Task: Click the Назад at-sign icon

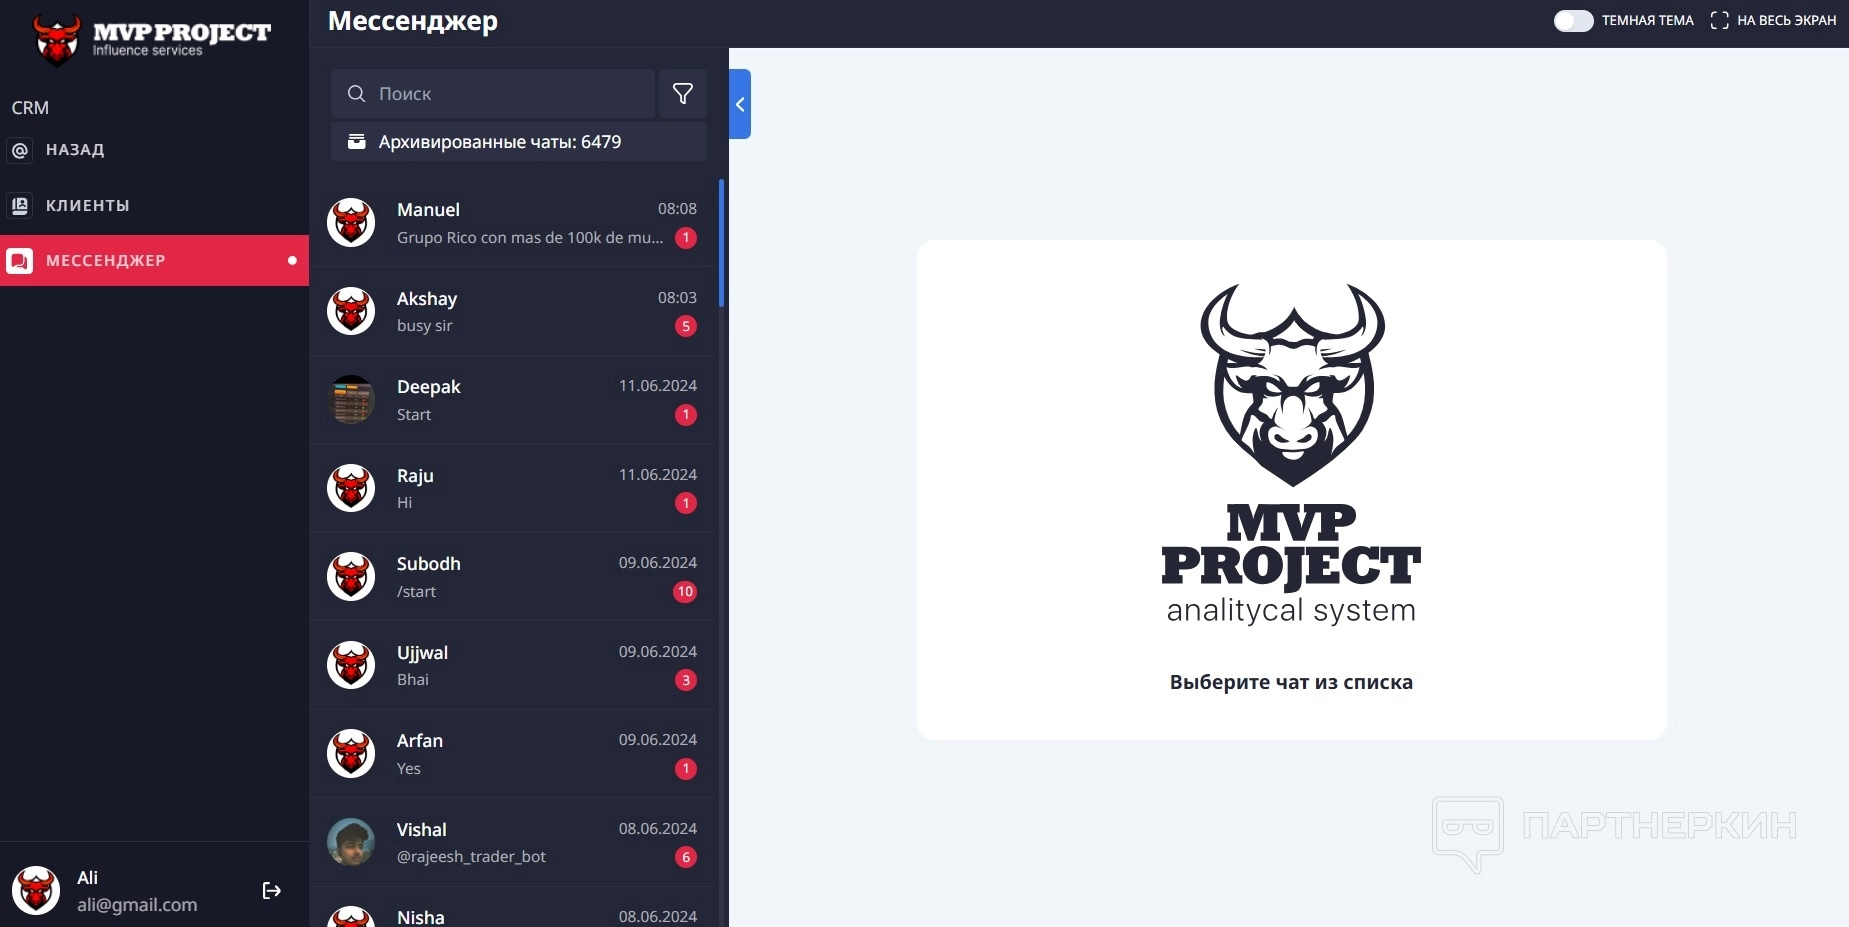Action: click(20, 150)
